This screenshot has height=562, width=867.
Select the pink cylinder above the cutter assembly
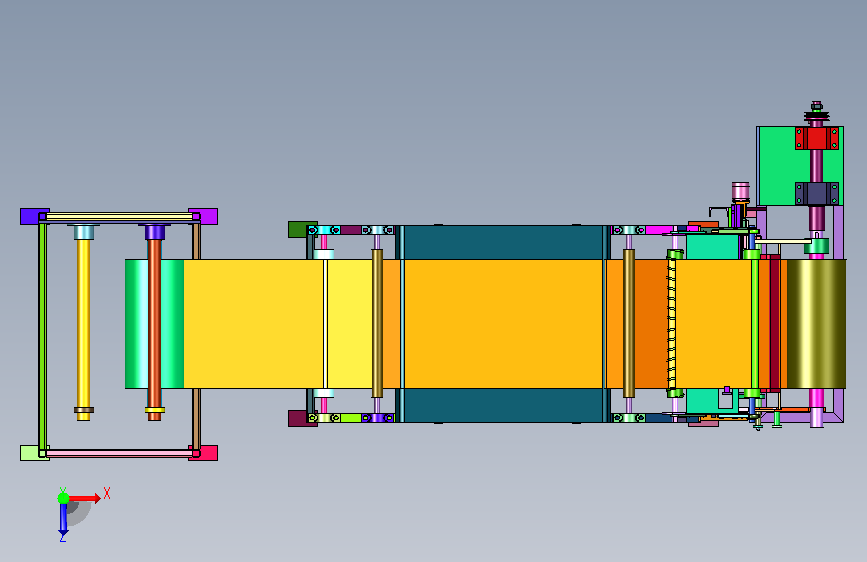(x=740, y=191)
